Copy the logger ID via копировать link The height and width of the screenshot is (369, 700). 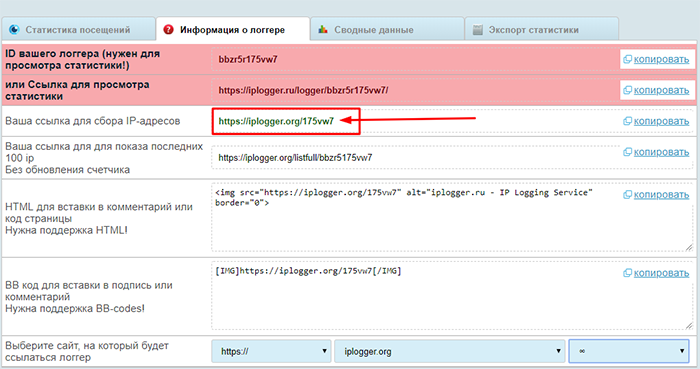tap(661, 59)
